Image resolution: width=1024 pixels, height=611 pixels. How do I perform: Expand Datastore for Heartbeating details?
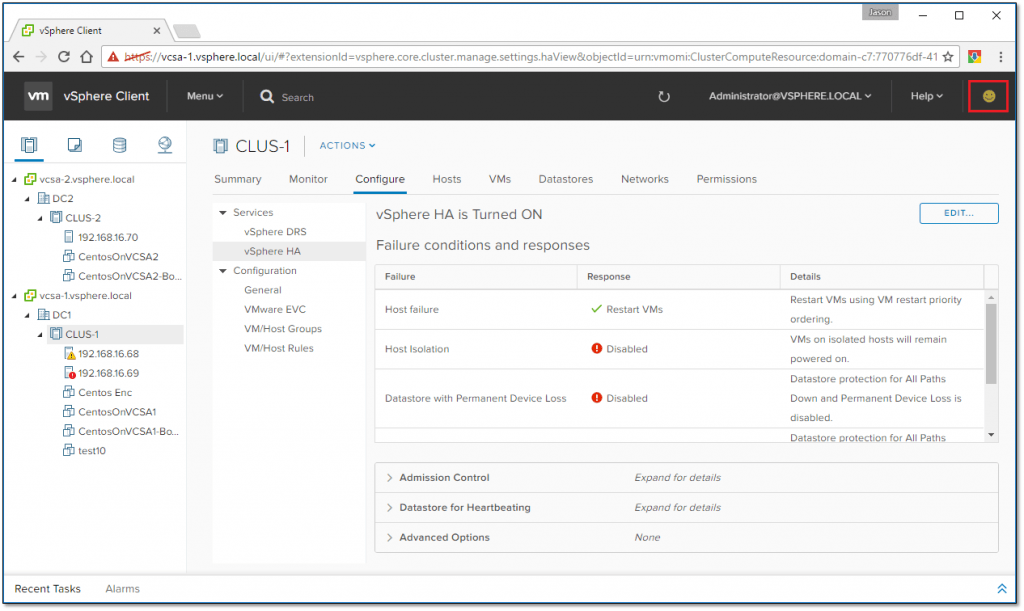[x=389, y=508]
